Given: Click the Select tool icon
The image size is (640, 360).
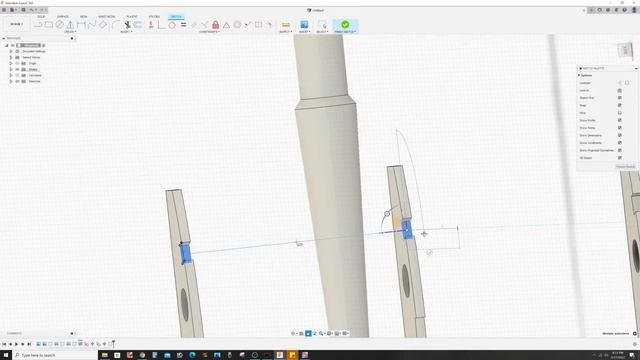Looking at the screenshot, I should pos(322,25).
